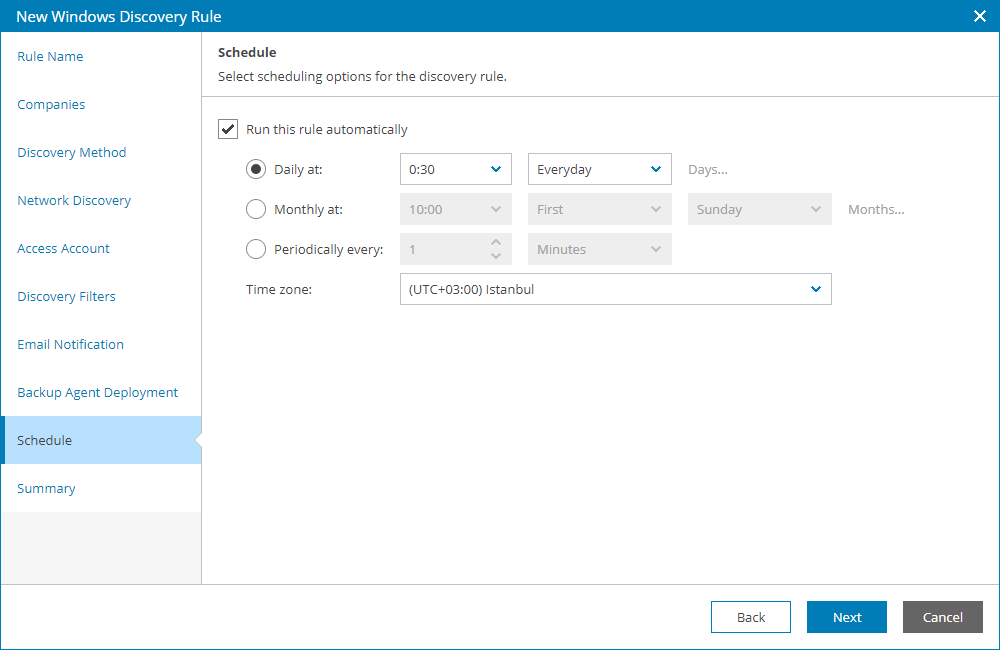Click the Next button
1000x650 pixels.
(x=846, y=617)
